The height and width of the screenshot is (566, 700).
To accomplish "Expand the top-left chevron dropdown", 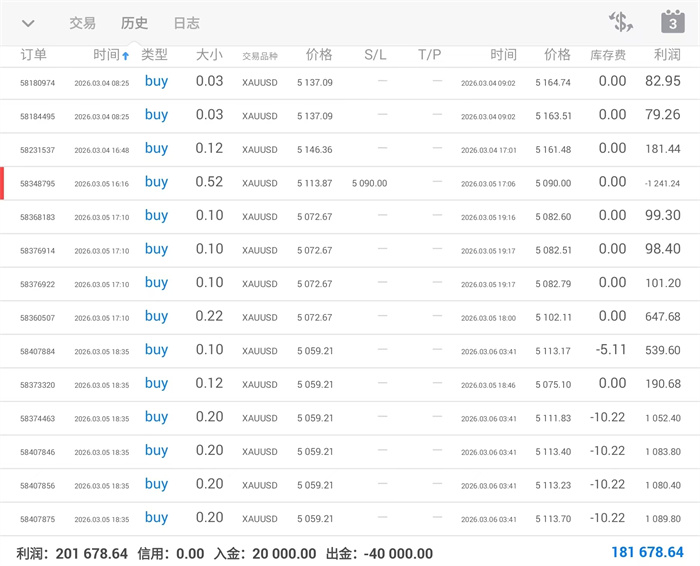I will click(28, 23).
